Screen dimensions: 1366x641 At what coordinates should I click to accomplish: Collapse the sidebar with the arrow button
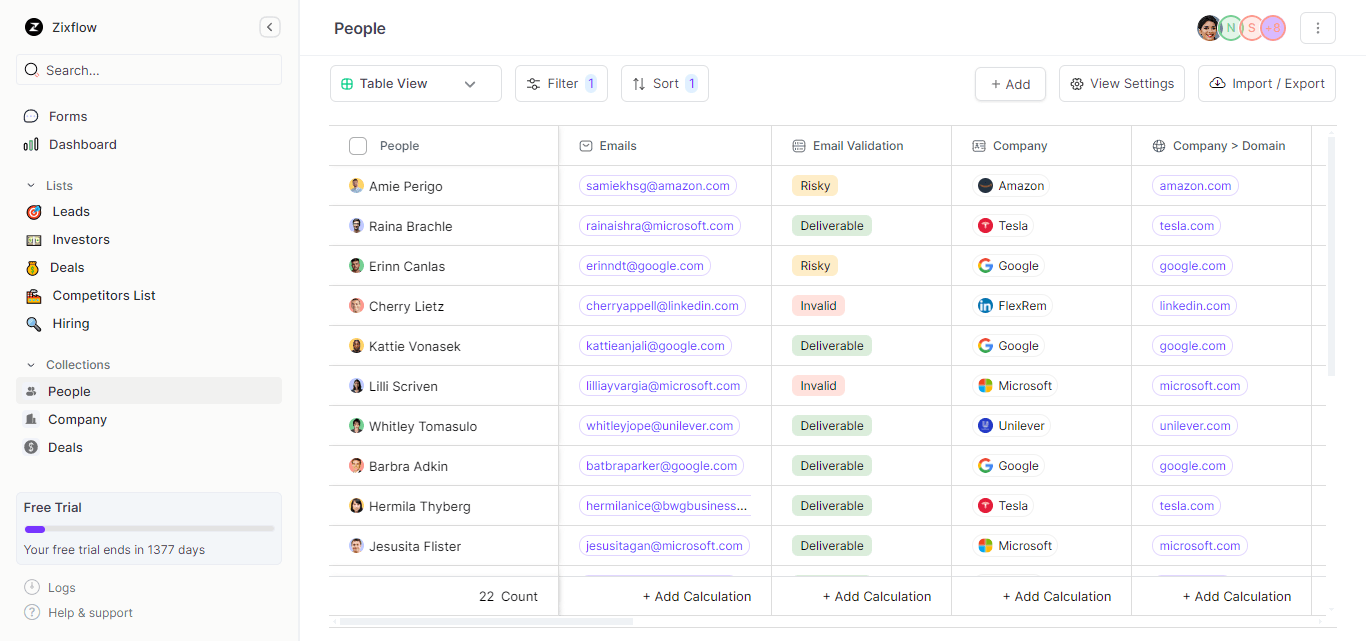(x=269, y=27)
